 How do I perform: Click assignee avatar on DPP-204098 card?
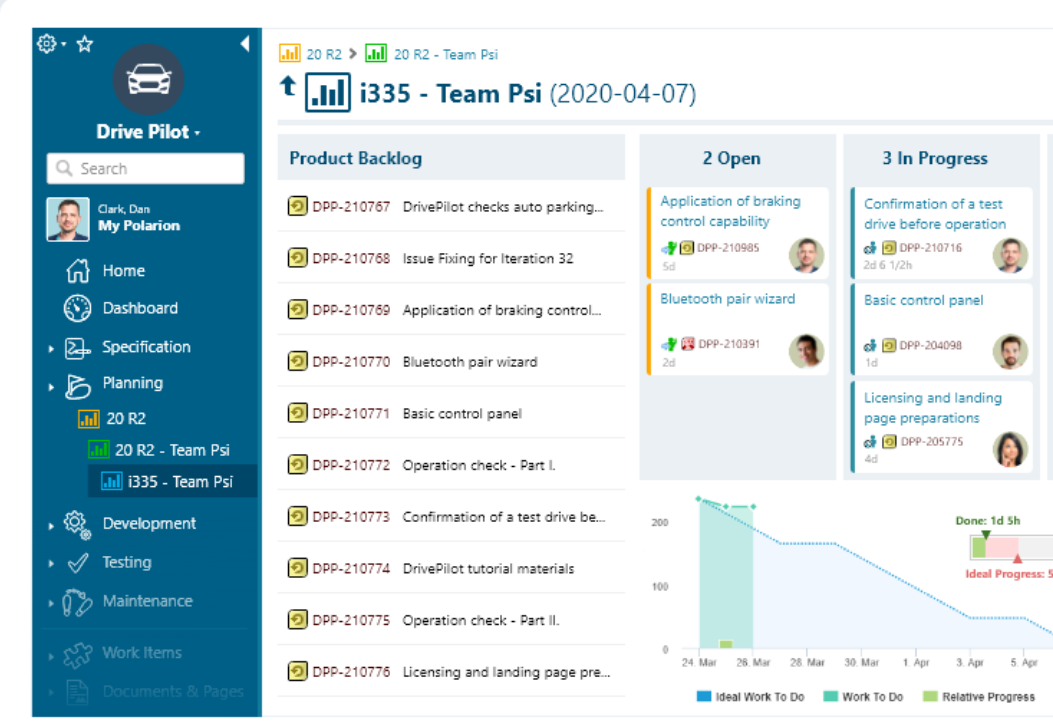tap(1010, 351)
